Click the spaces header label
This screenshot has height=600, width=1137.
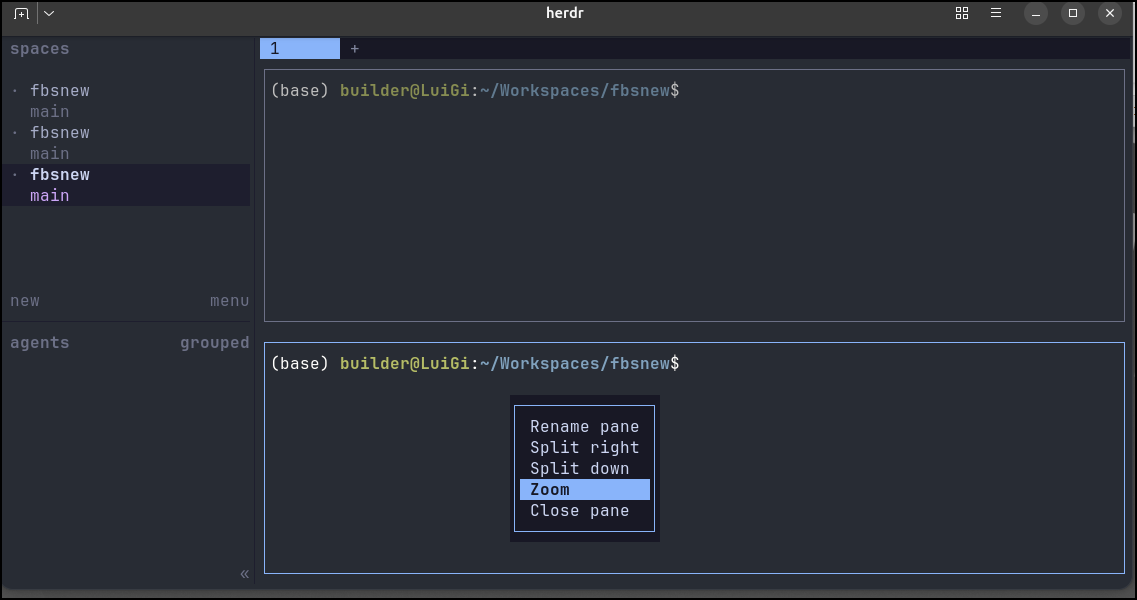coord(40,49)
